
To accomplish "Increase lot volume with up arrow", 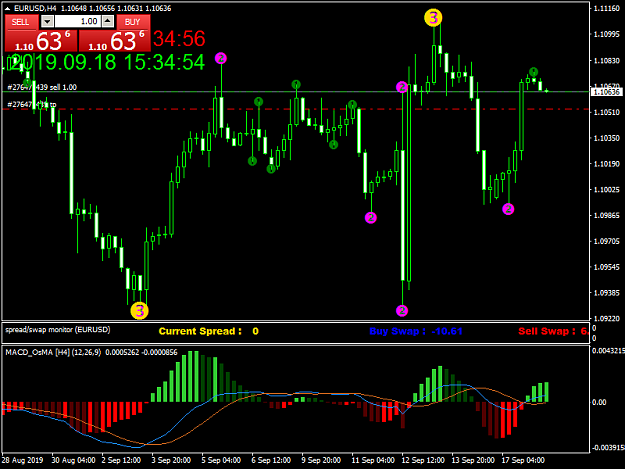I will pos(108,22).
